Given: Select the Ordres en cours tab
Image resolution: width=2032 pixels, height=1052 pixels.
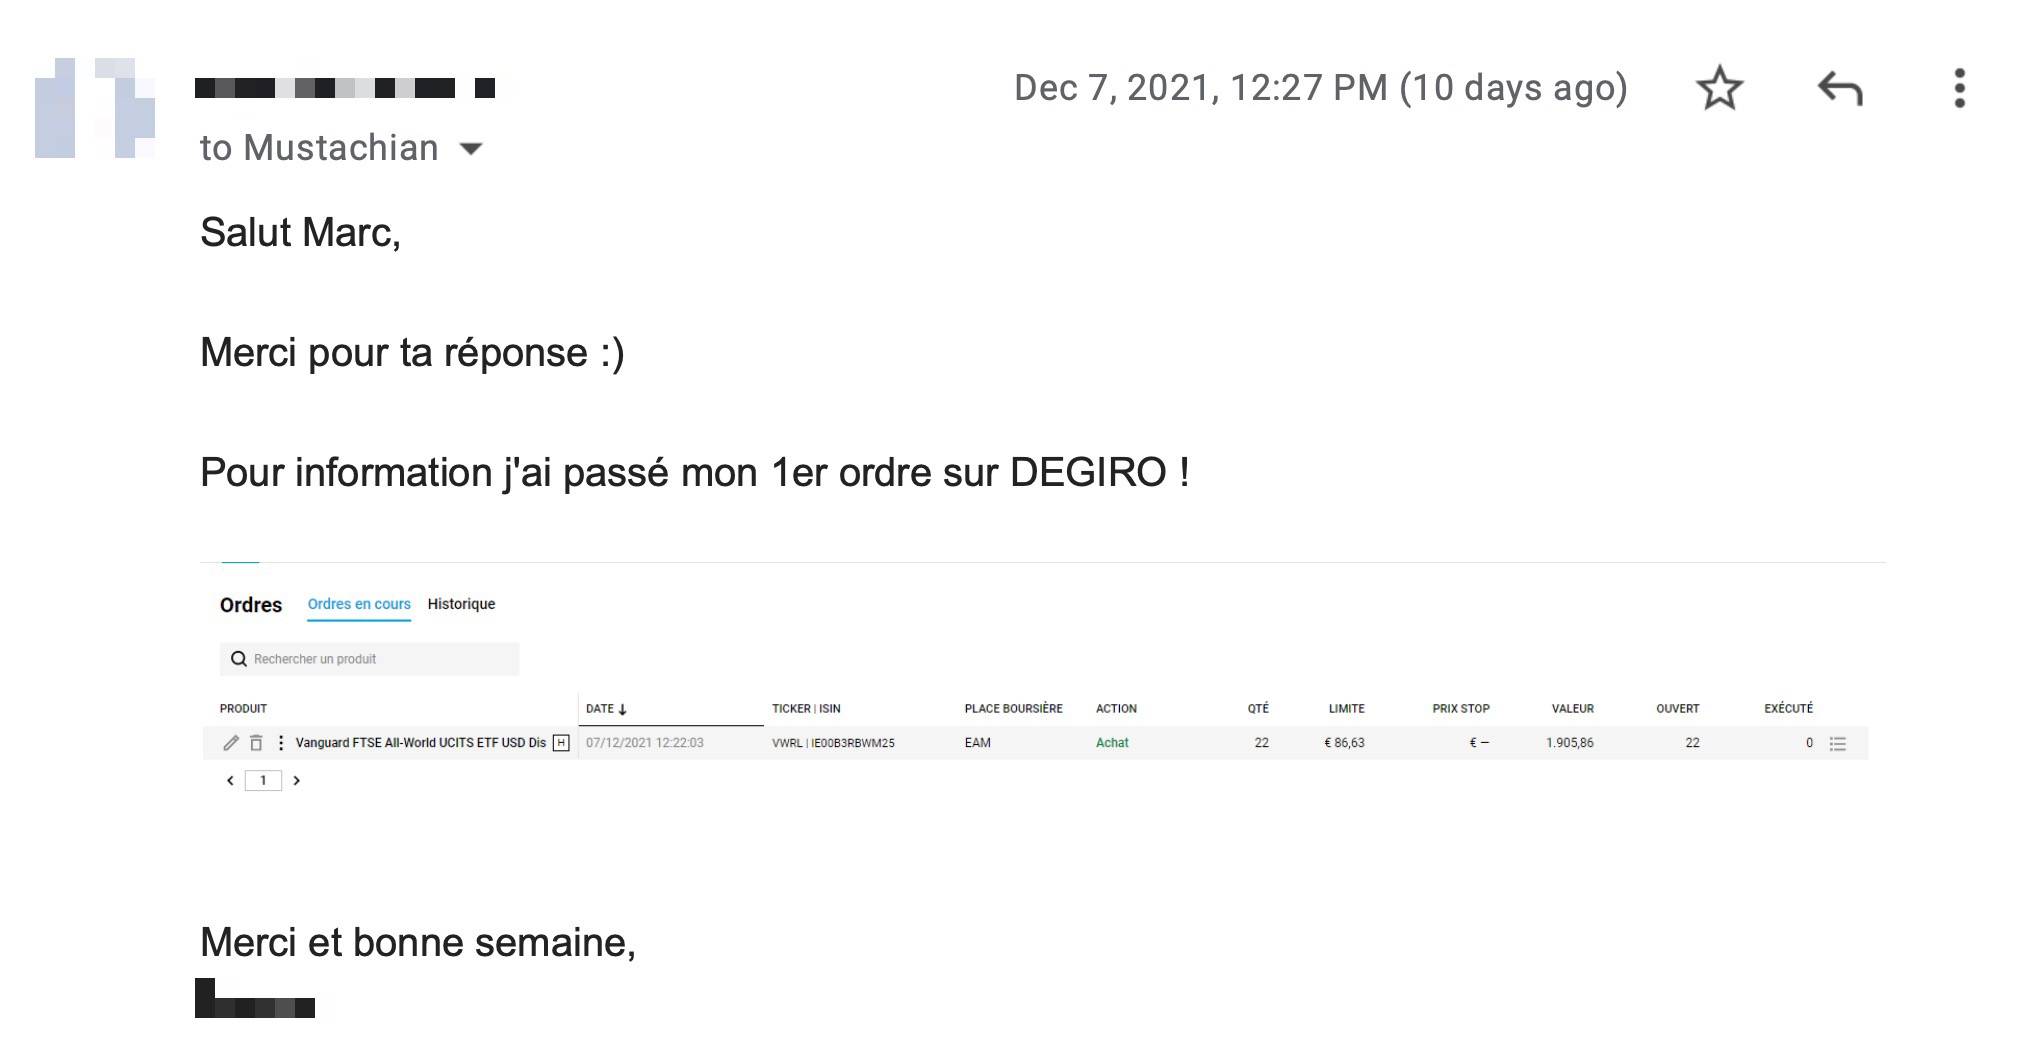Looking at the screenshot, I should (359, 604).
